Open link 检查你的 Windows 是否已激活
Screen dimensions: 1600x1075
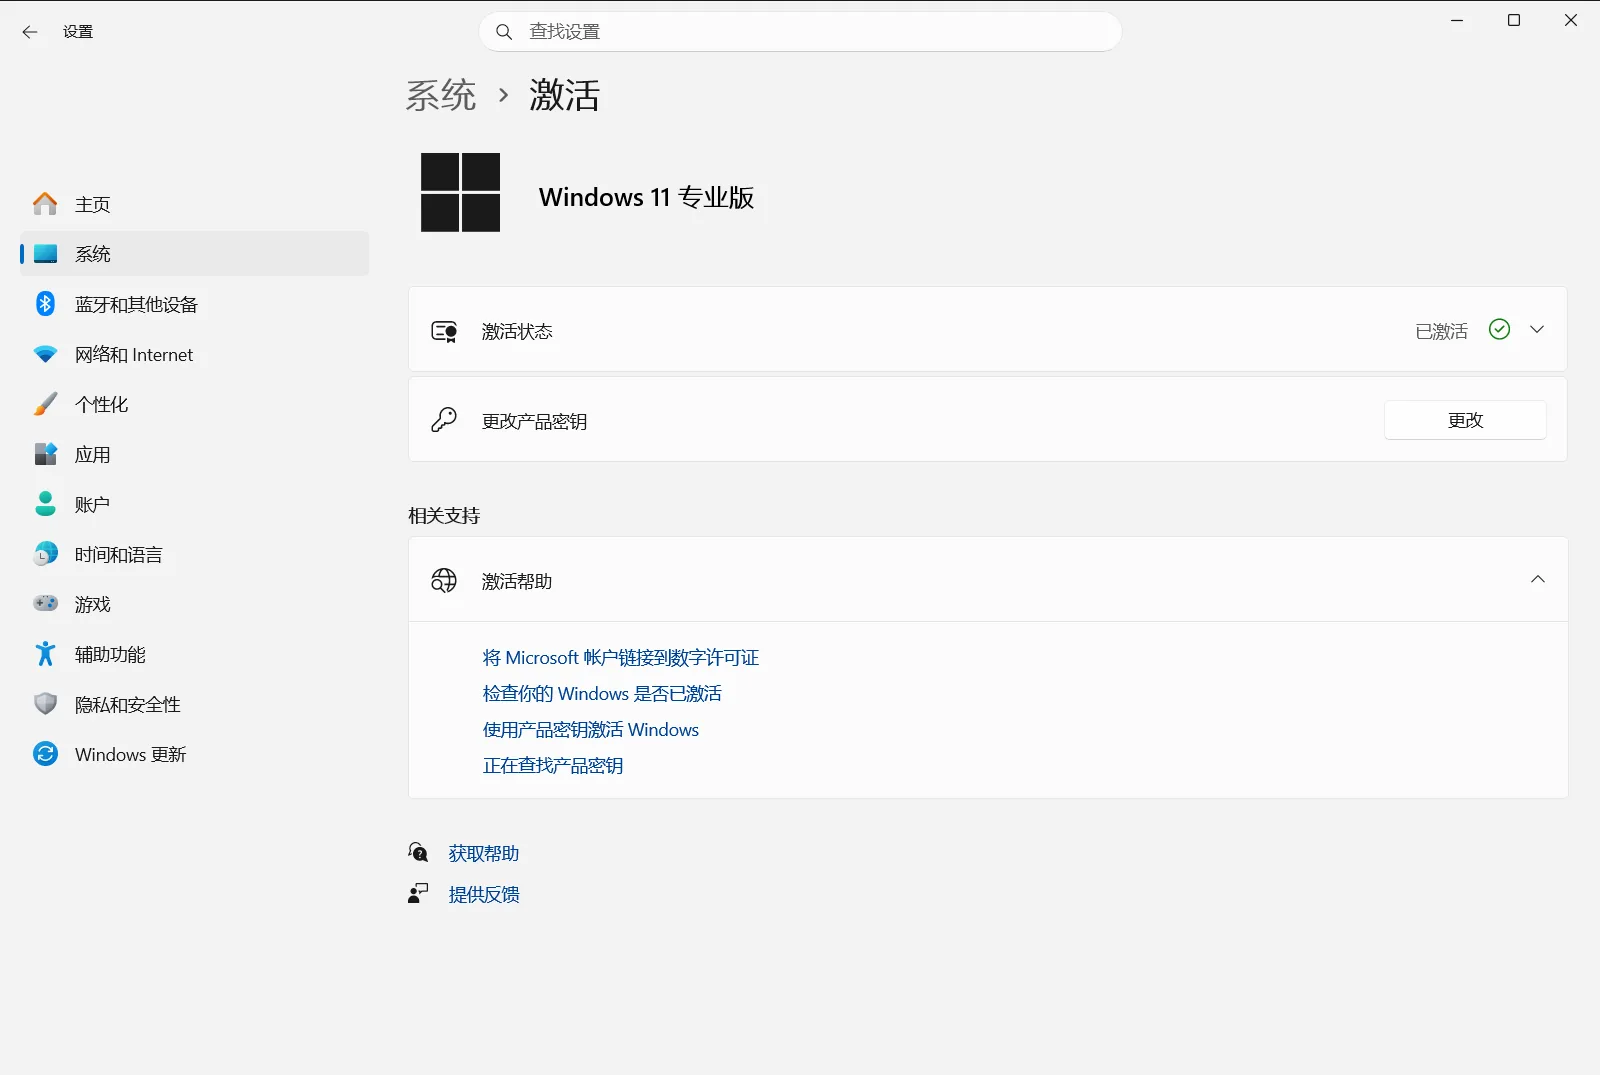[x=602, y=693]
